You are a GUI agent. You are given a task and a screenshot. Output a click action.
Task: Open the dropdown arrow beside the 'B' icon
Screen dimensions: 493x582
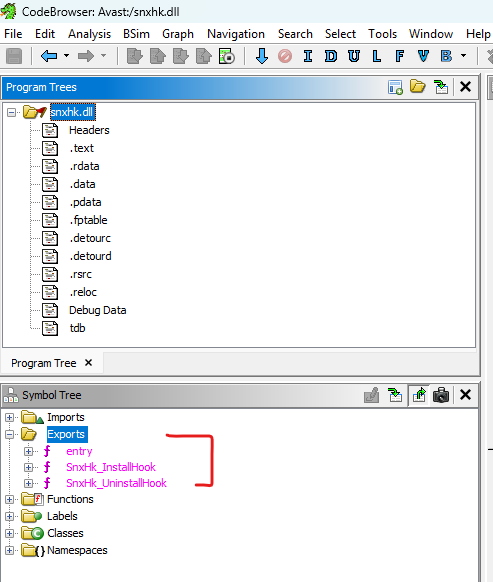click(x=463, y=56)
